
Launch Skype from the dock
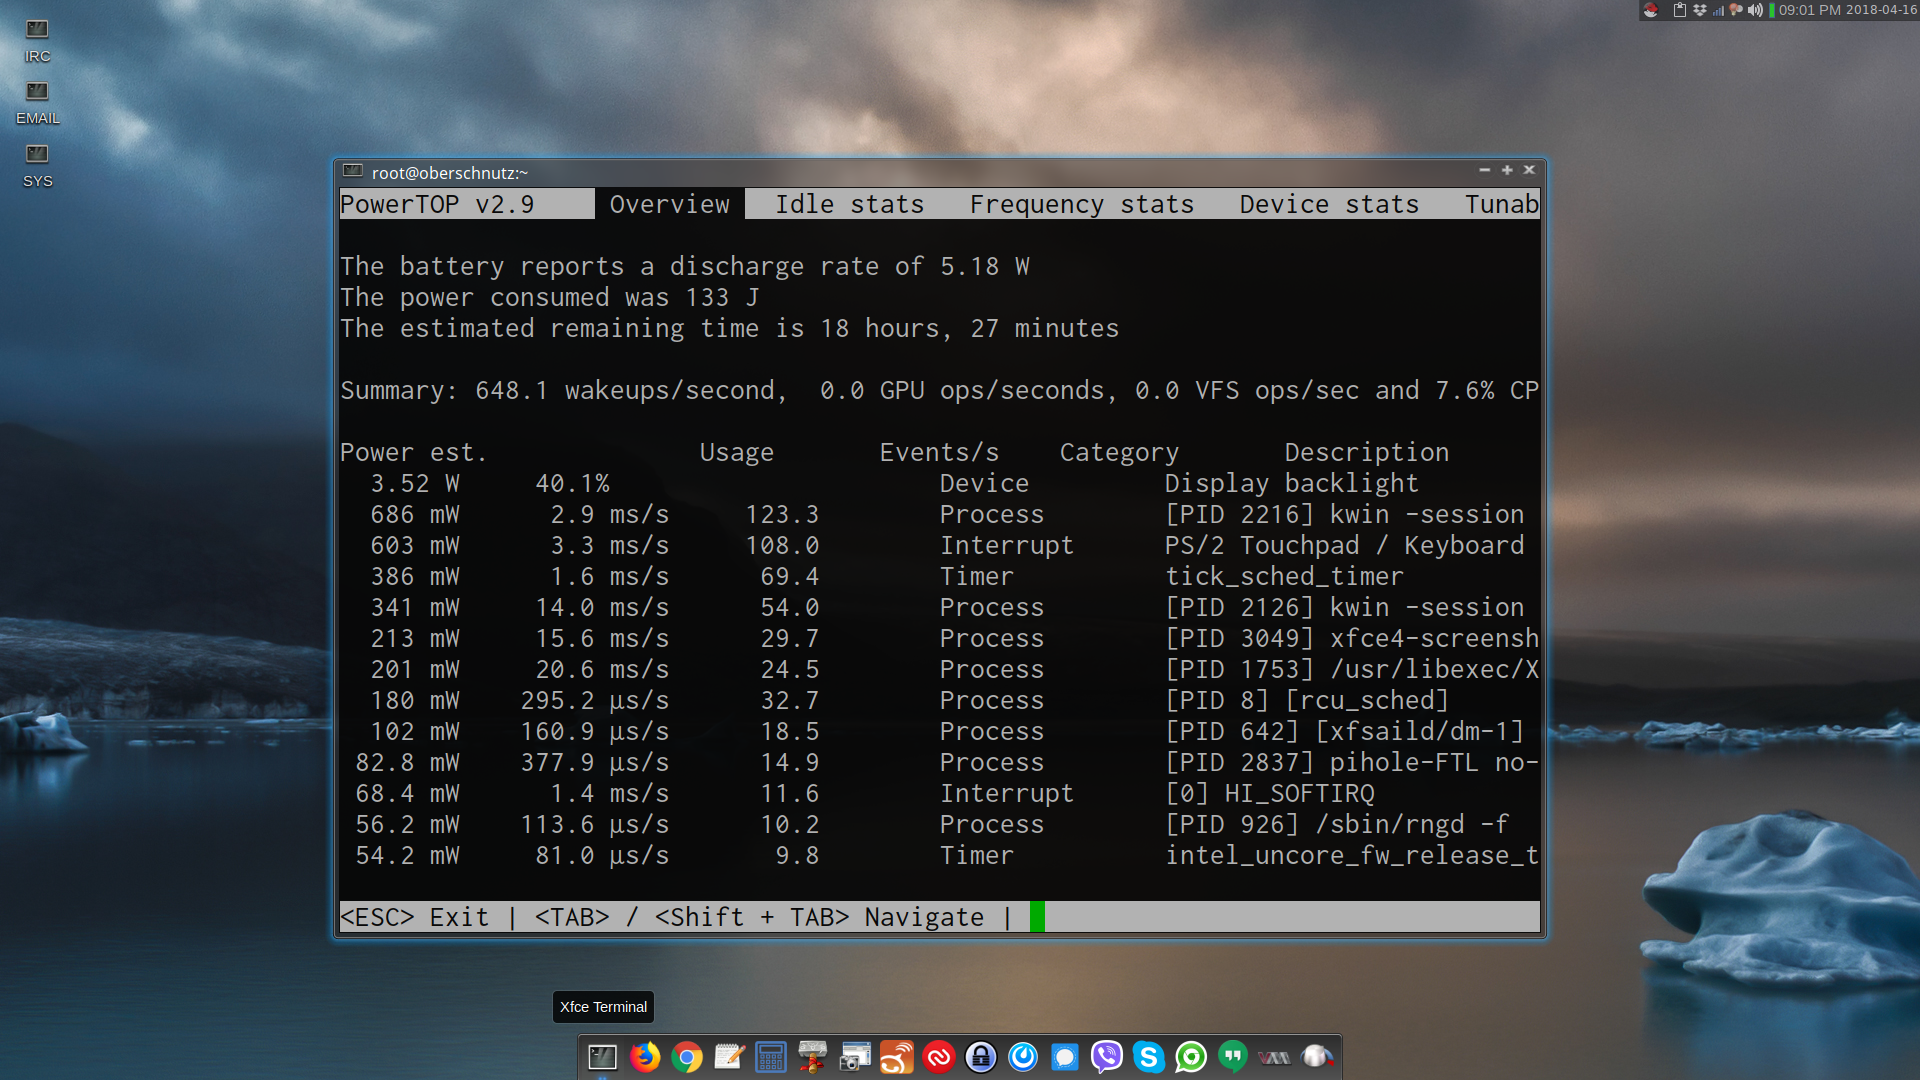click(1149, 1057)
